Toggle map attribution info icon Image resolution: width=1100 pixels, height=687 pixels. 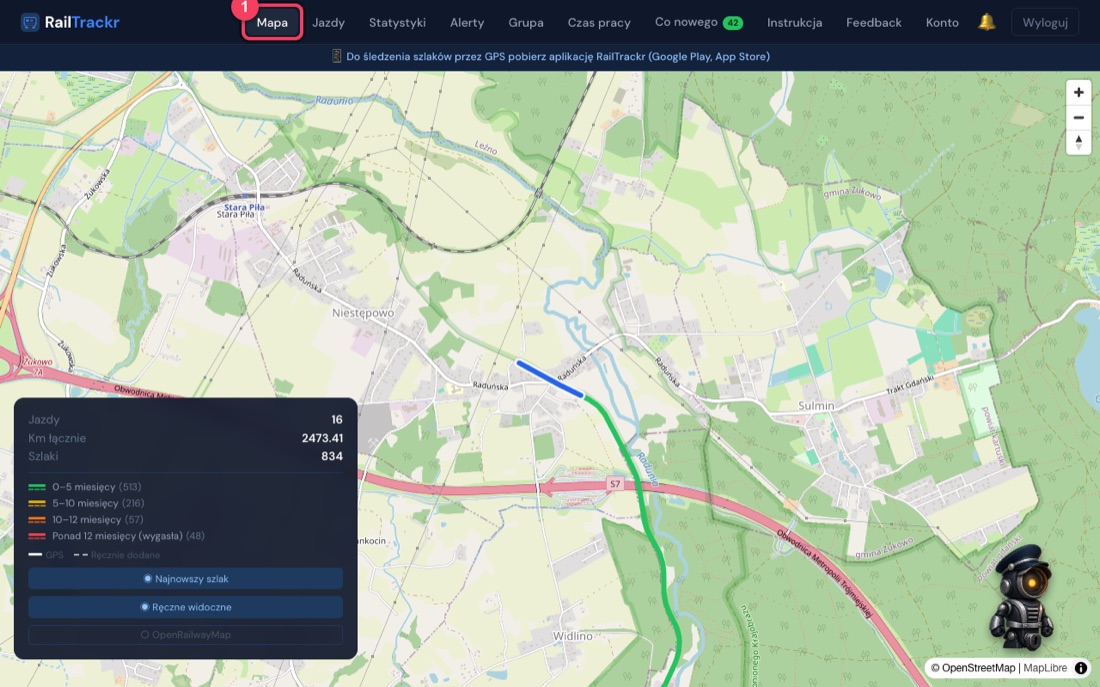click(x=1081, y=668)
